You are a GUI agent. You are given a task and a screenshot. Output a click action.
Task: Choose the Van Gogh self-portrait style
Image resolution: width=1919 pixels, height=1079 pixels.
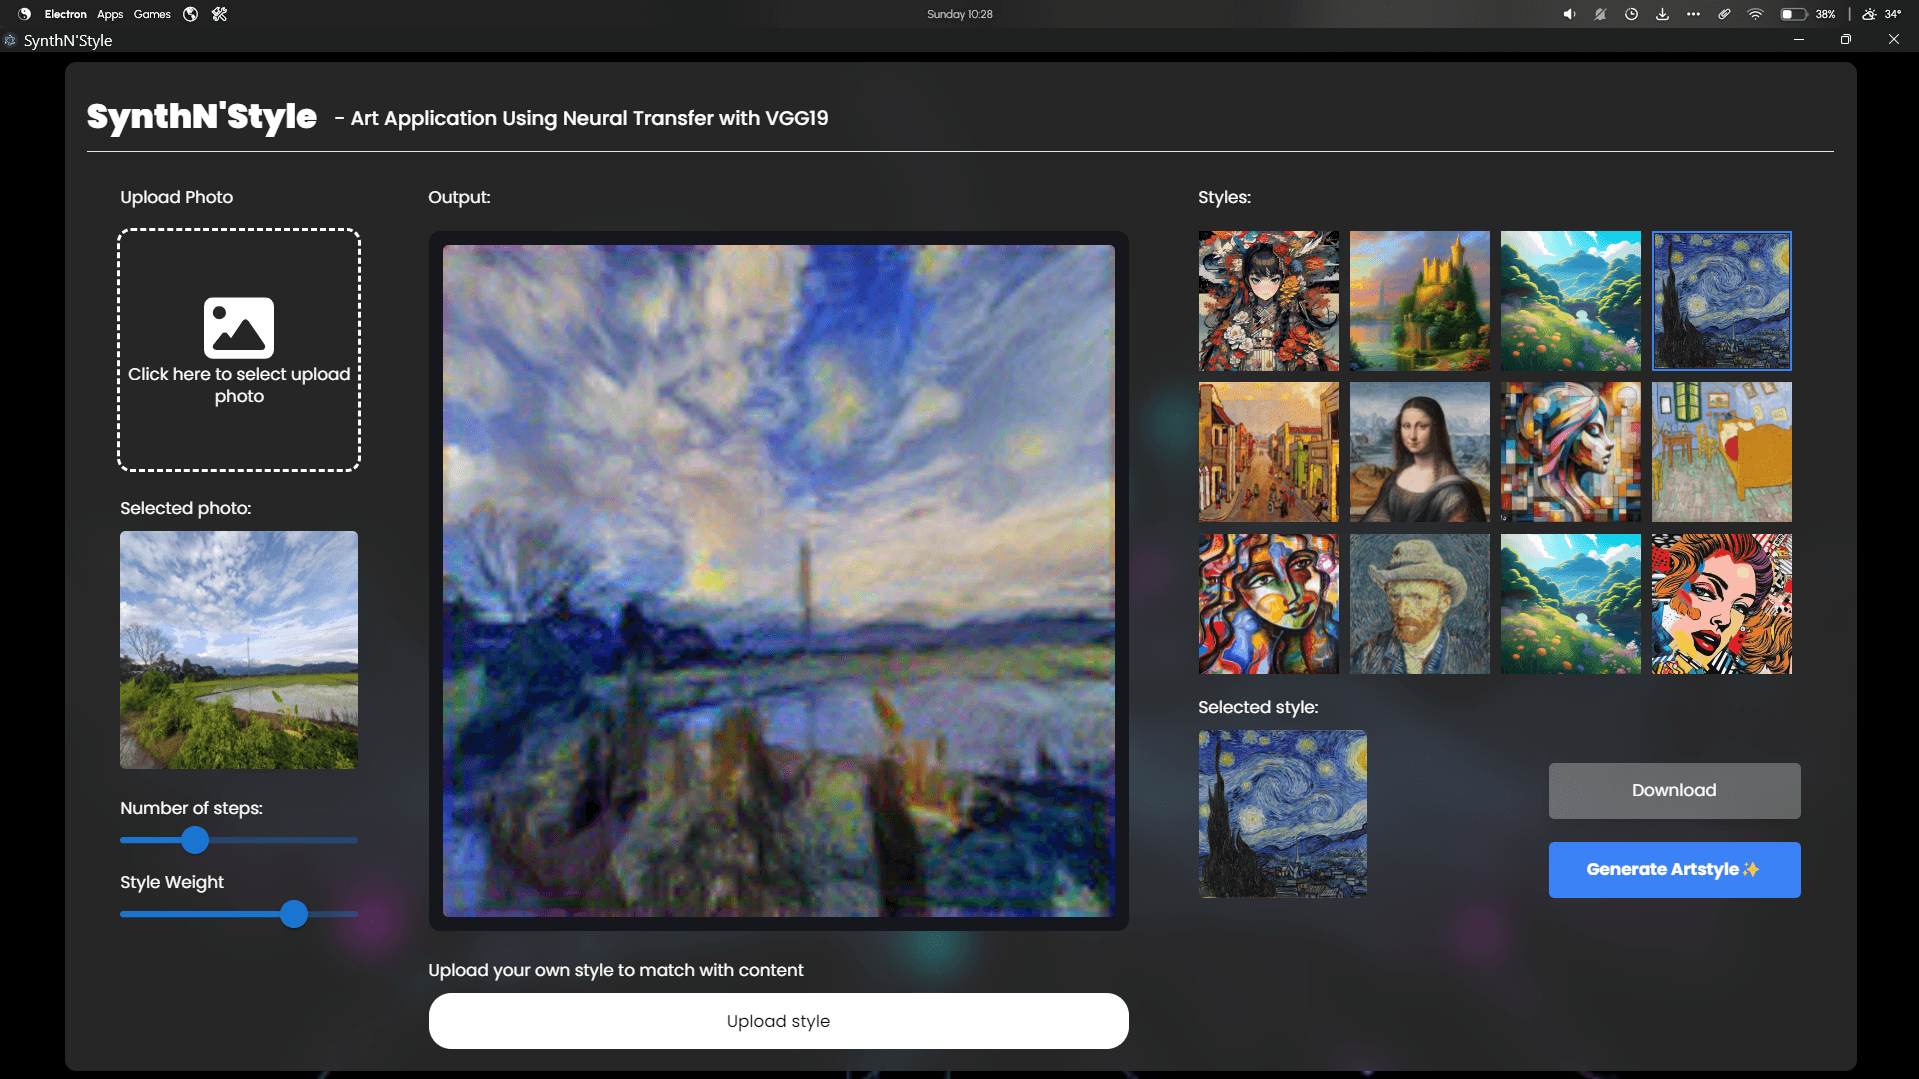tap(1419, 603)
